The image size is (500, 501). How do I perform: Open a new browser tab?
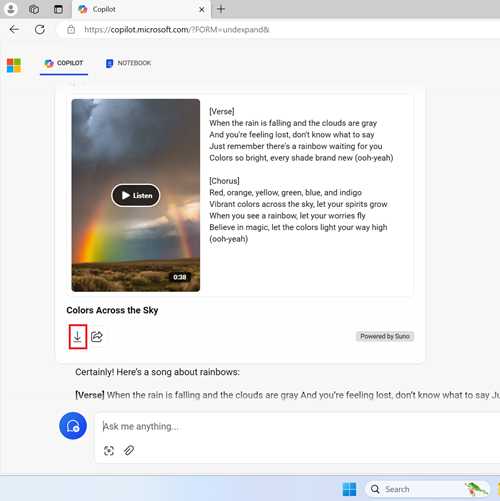(221, 9)
